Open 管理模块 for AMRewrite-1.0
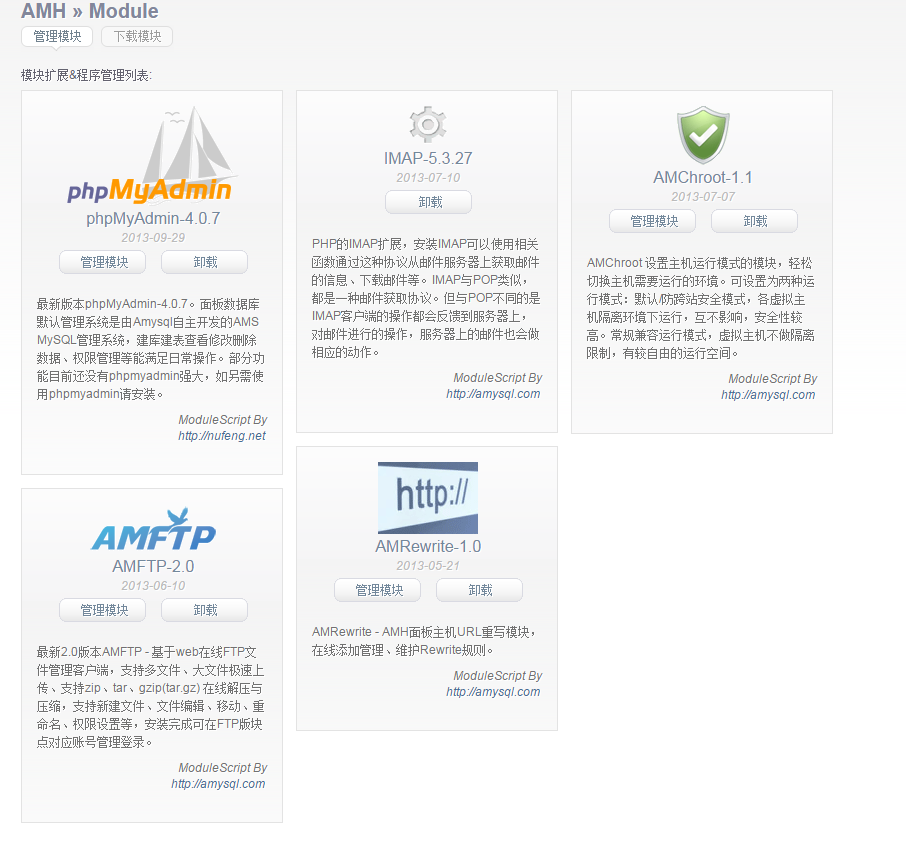The width and height of the screenshot is (906, 843). [377, 590]
